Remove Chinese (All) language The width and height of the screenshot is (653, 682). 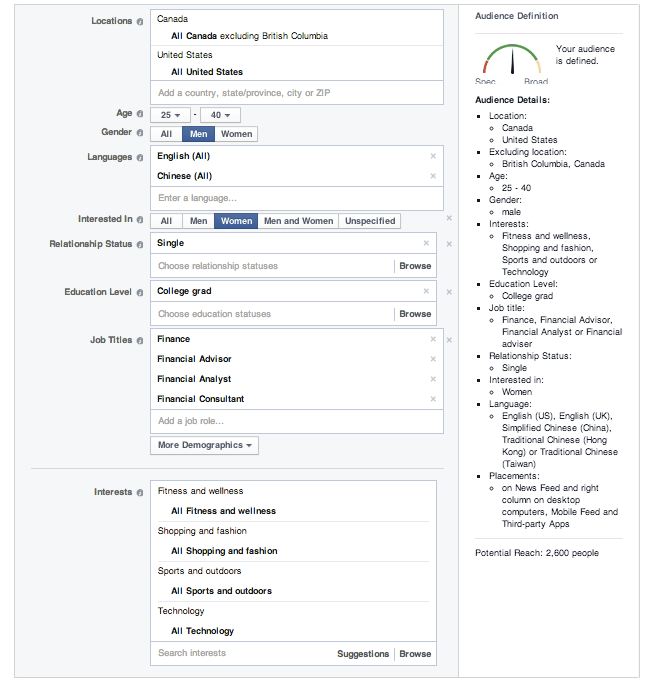pyautogui.click(x=433, y=176)
